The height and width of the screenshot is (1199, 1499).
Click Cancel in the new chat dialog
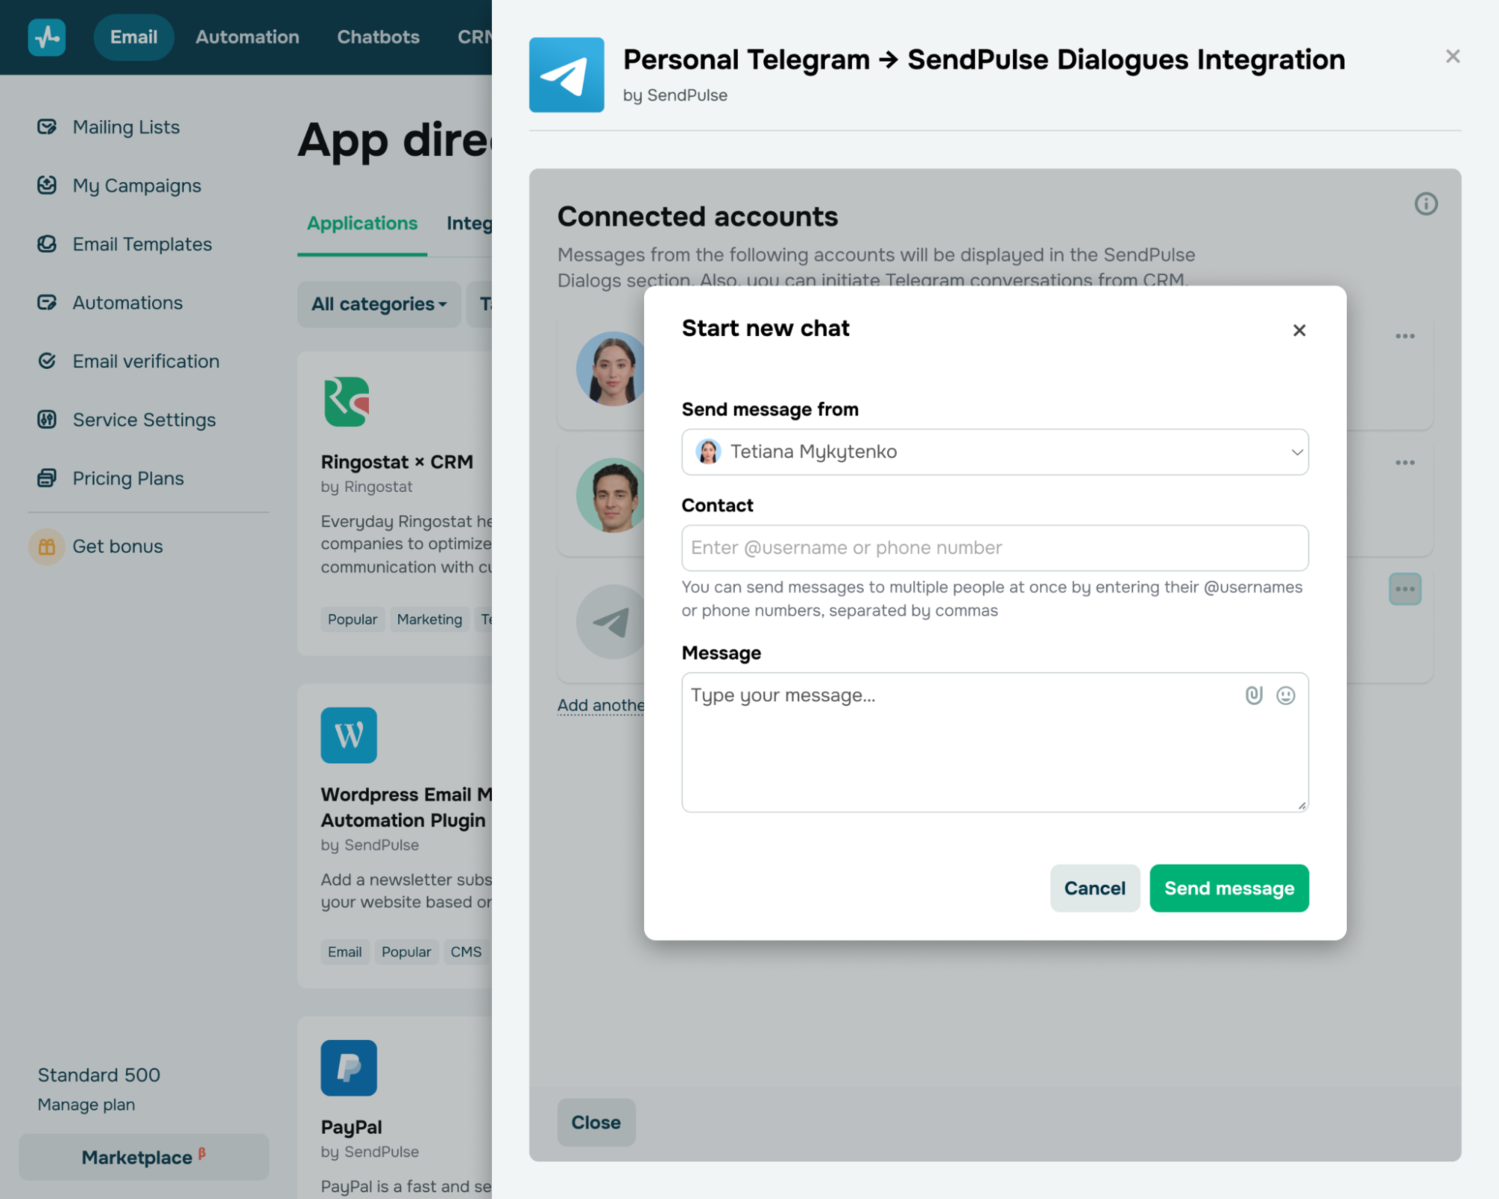(x=1095, y=888)
